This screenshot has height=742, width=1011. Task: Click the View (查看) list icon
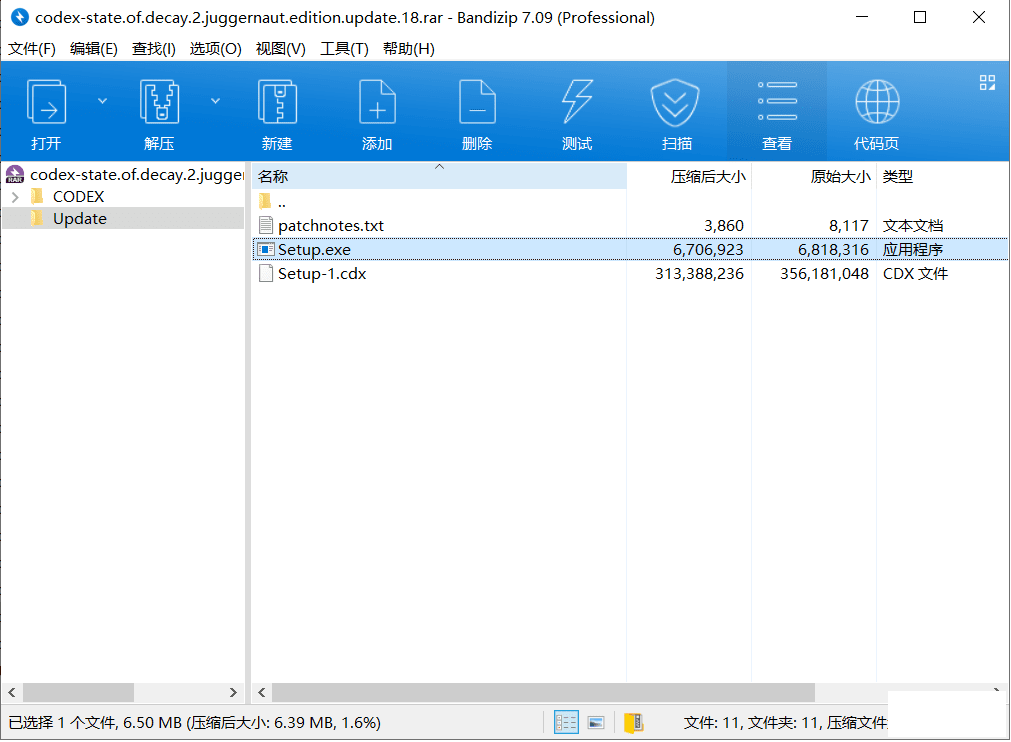[x=778, y=101]
